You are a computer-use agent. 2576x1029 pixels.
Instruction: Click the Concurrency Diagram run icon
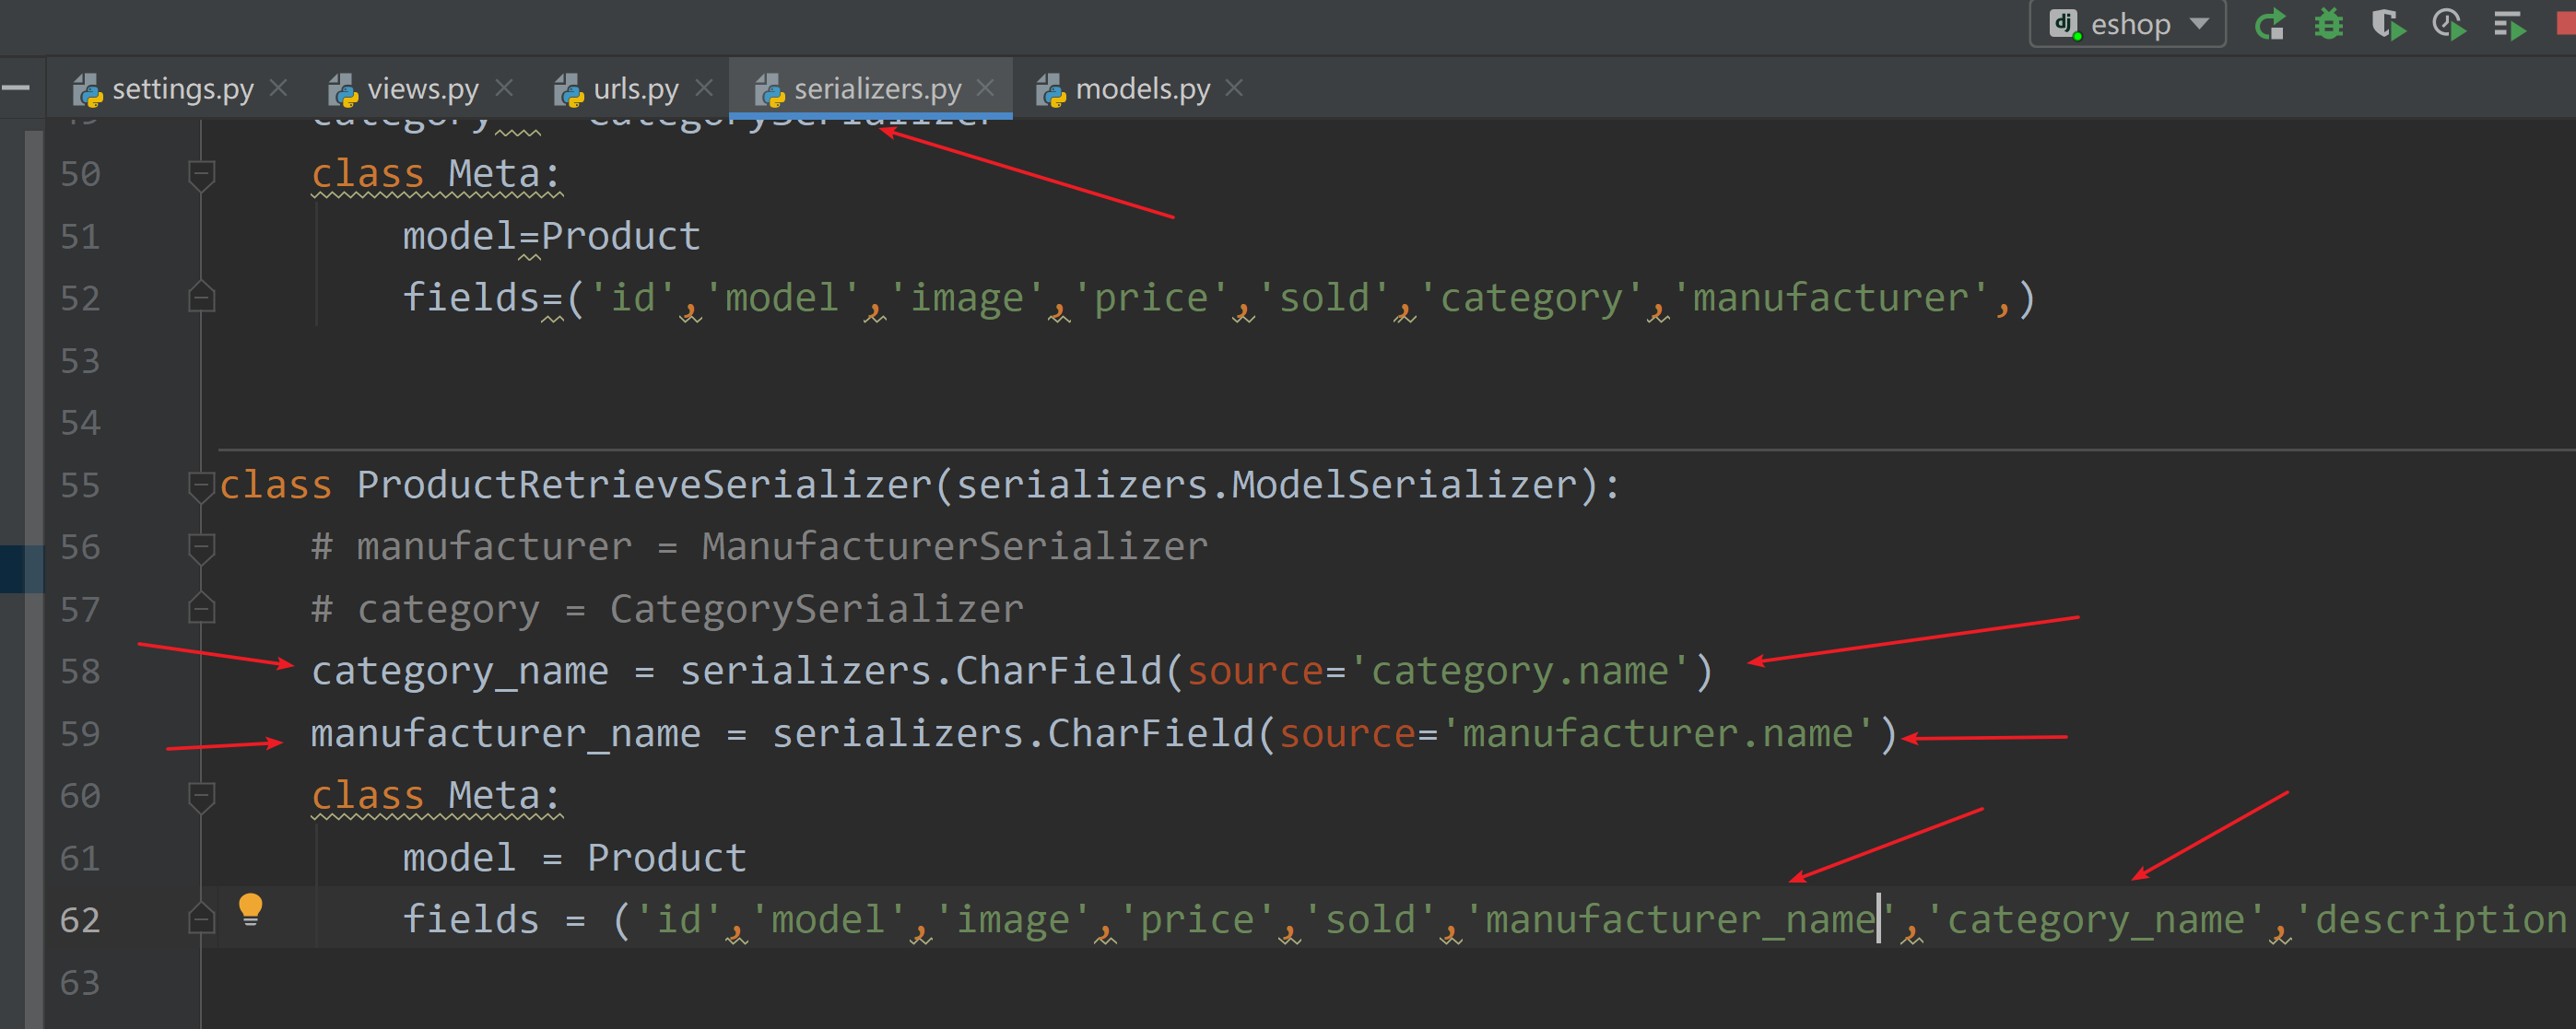click(x=2509, y=24)
